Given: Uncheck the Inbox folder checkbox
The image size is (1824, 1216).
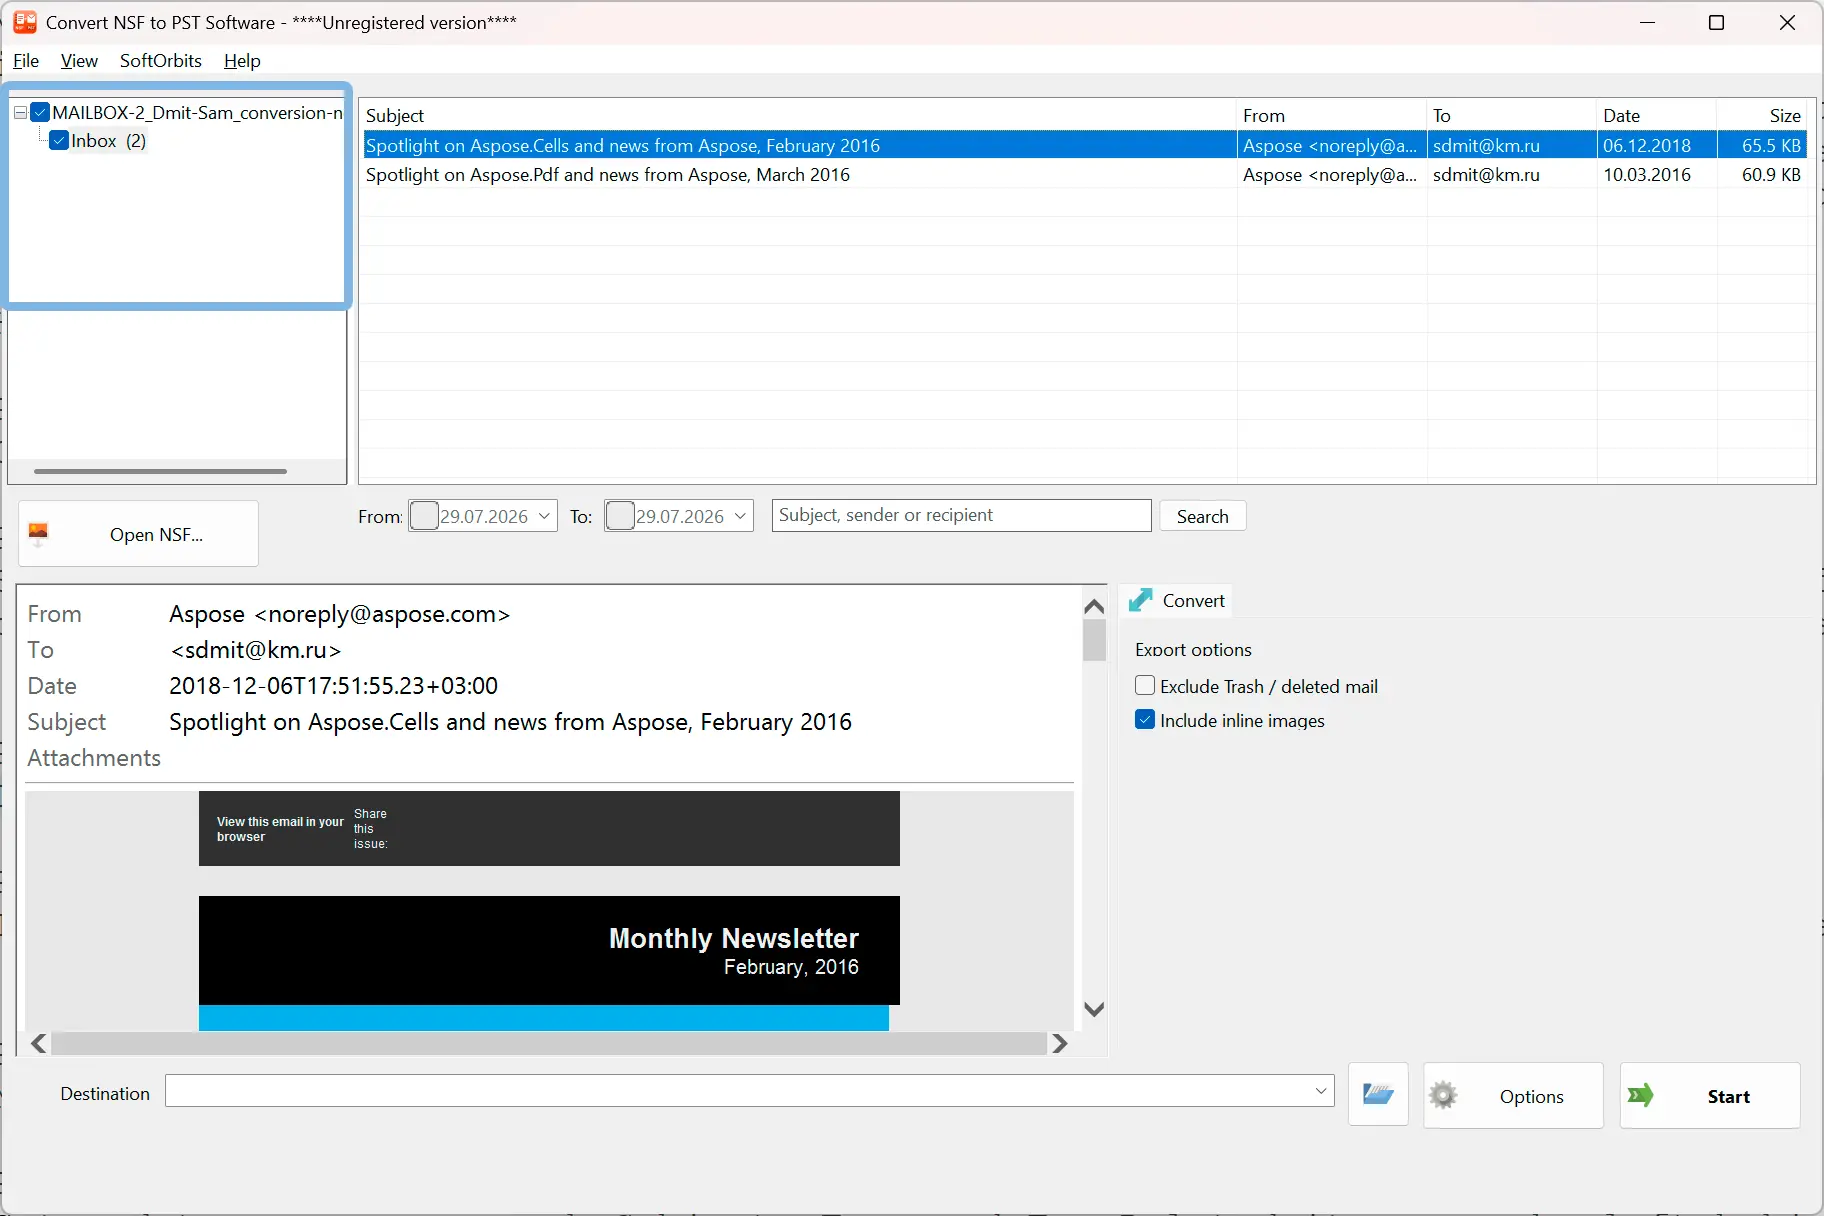Looking at the screenshot, I should [x=59, y=141].
